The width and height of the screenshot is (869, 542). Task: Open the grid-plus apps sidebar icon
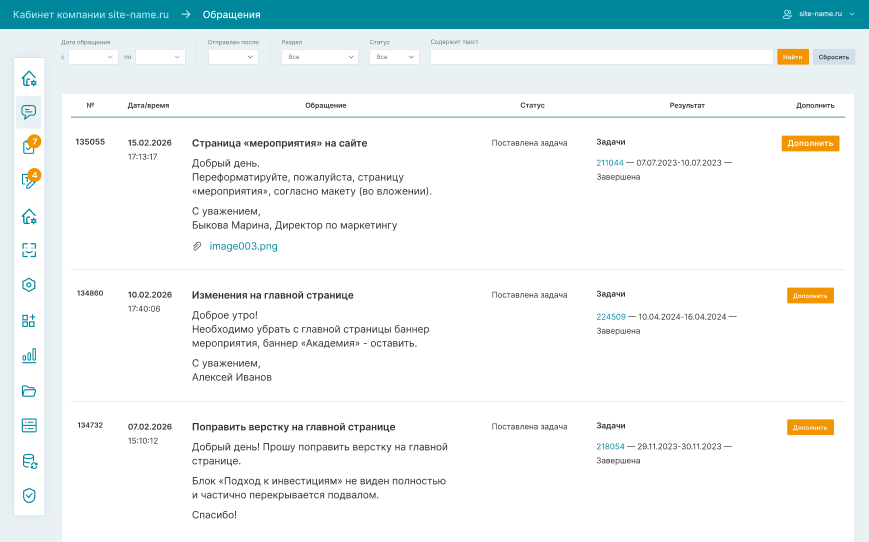(x=29, y=320)
